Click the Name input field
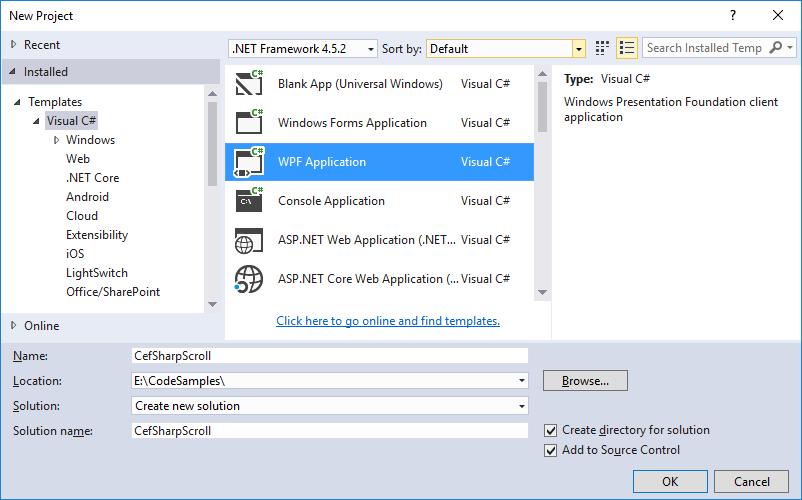This screenshot has width=802, height=500. point(329,355)
